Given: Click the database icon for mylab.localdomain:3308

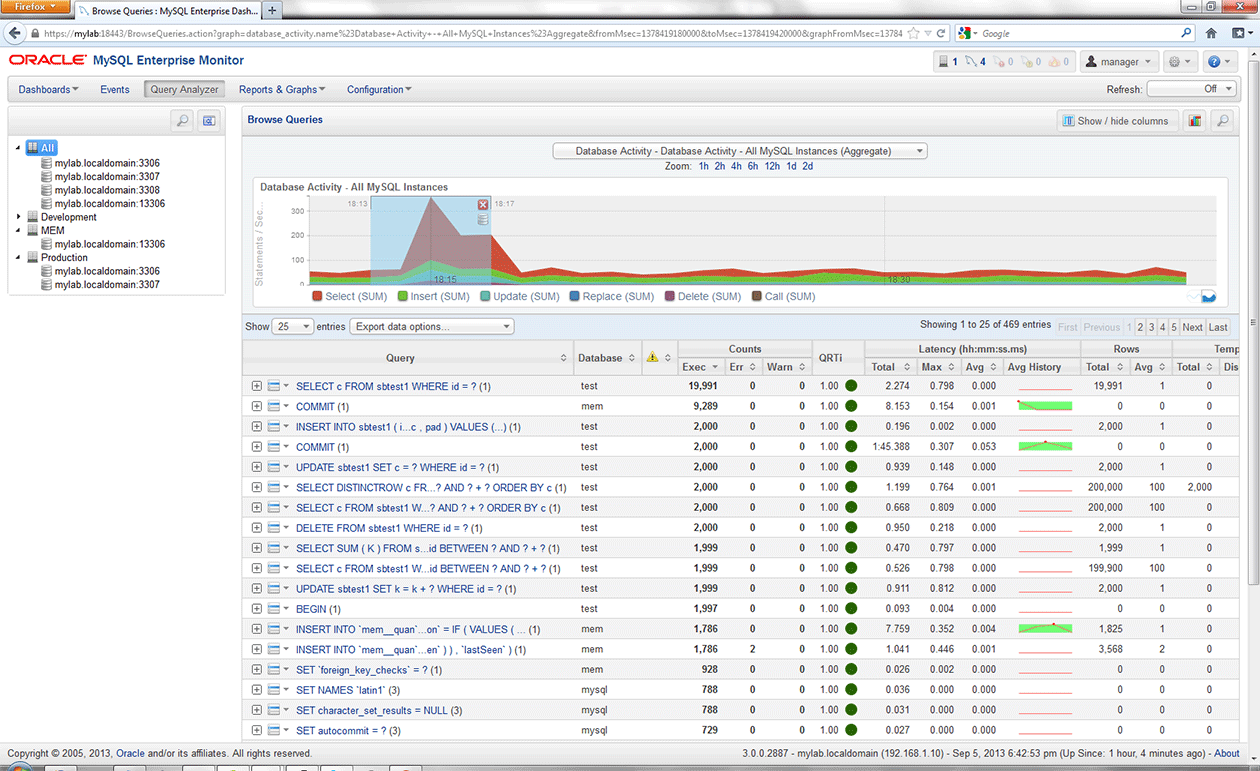Looking at the screenshot, I should (46, 190).
